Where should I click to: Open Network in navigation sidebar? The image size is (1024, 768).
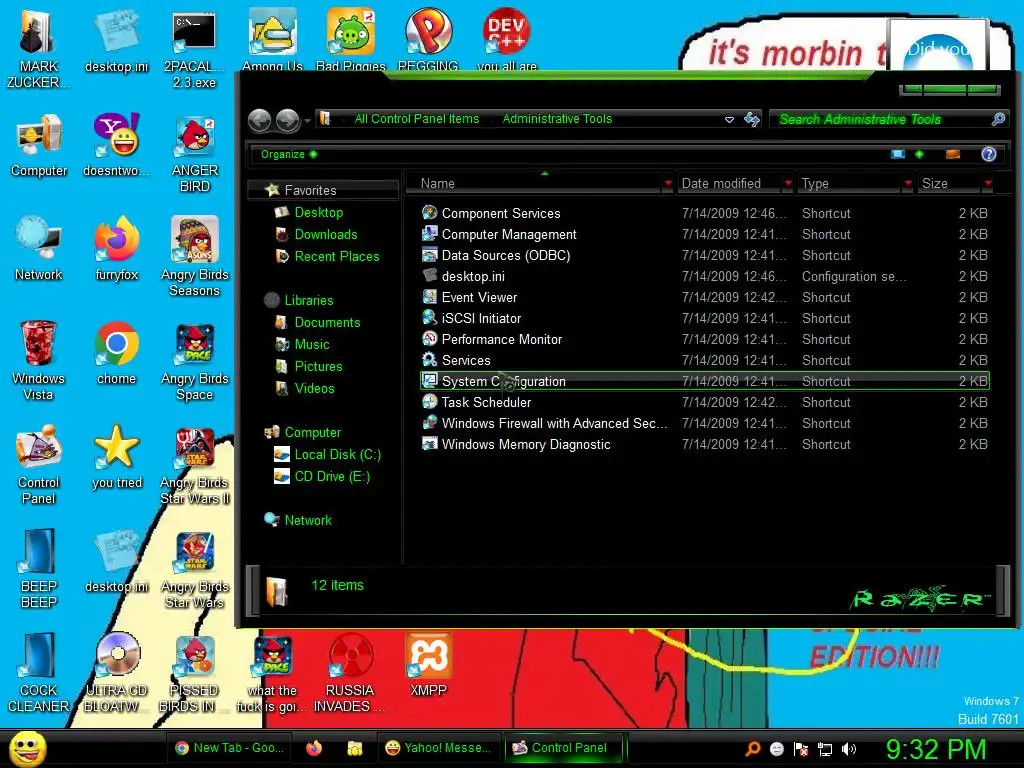pyautogui.click(x=308, y=520)
